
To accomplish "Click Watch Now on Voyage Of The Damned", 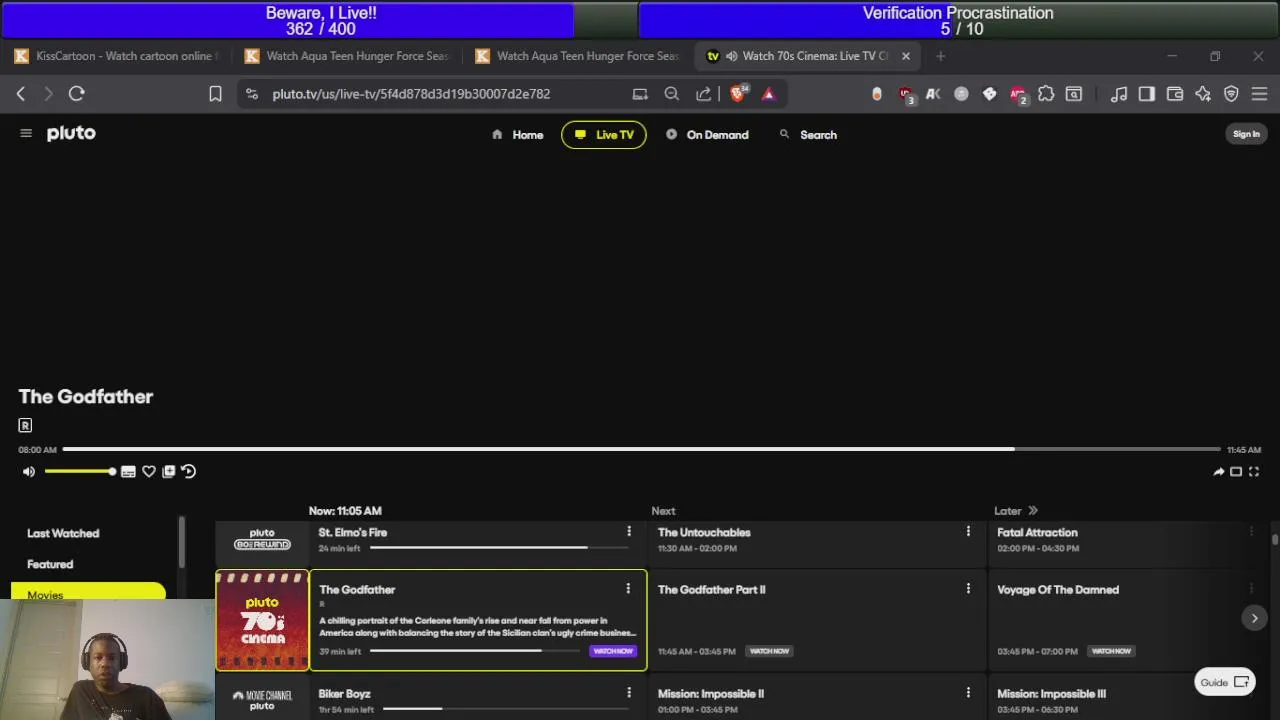I will click(1111, 651).
